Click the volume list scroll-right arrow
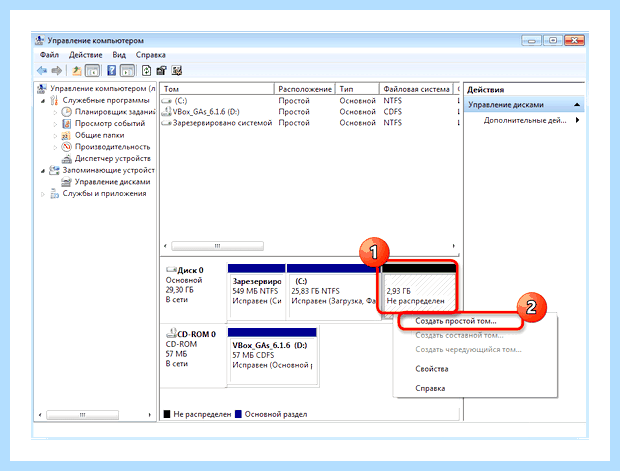 click(x=454, y=246)
